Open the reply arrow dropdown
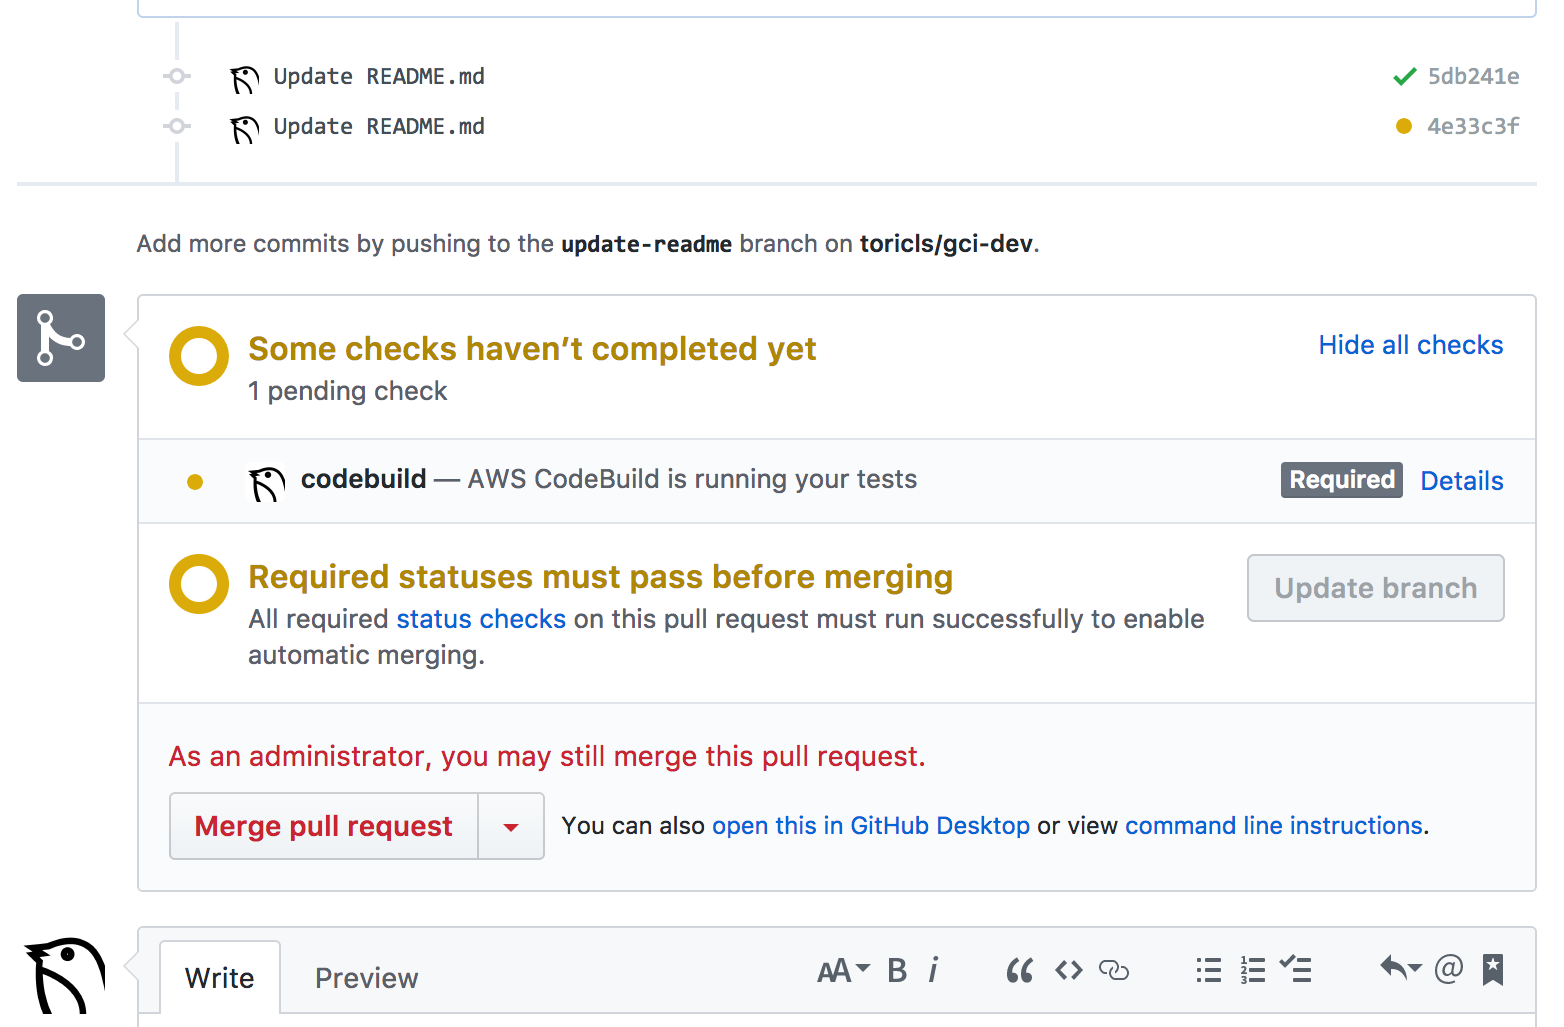Viewport: 1564px width, 1027px height. click(x=1400, y=968)
